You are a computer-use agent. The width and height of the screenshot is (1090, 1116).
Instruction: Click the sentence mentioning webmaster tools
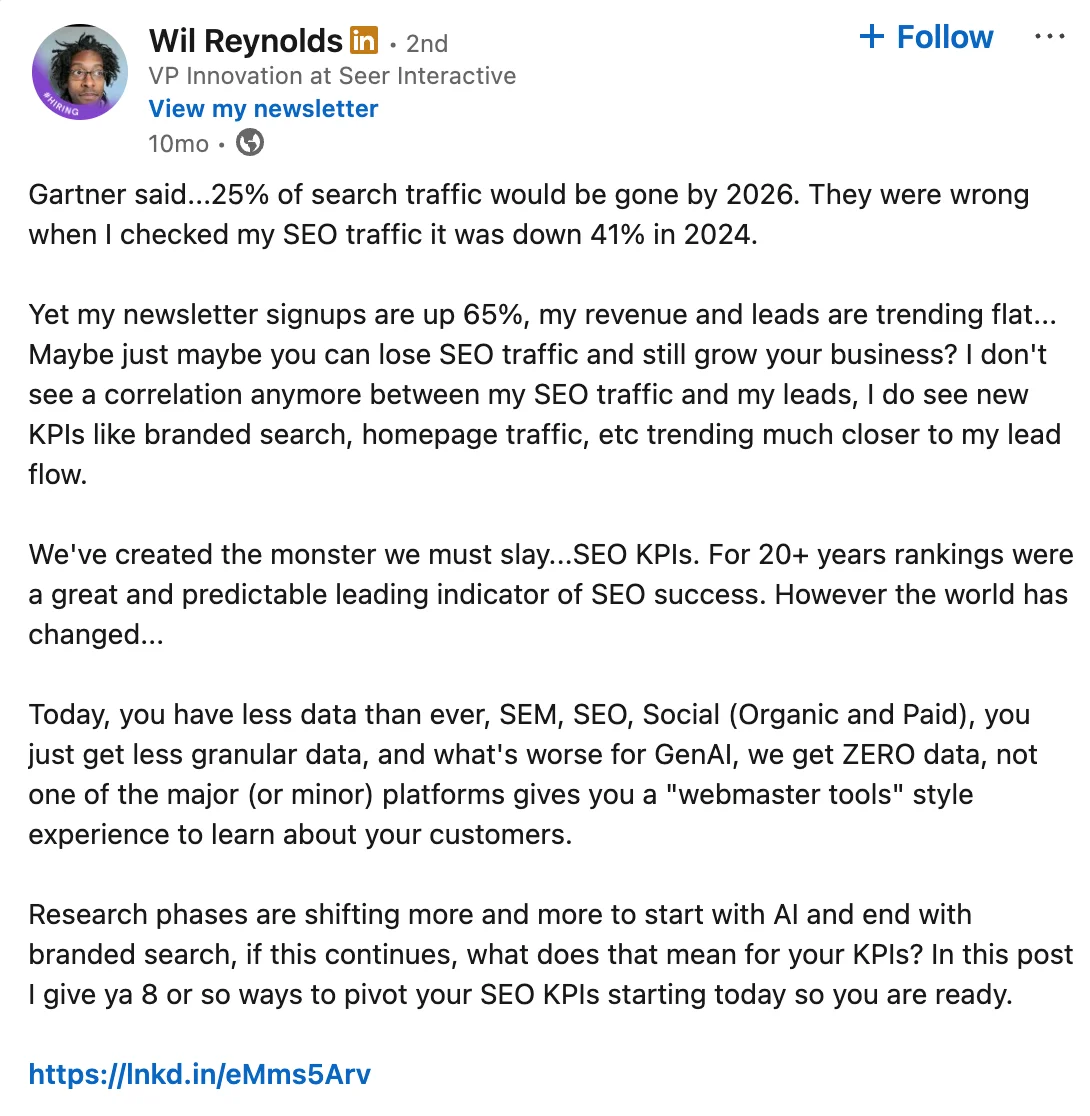point(500,796)
